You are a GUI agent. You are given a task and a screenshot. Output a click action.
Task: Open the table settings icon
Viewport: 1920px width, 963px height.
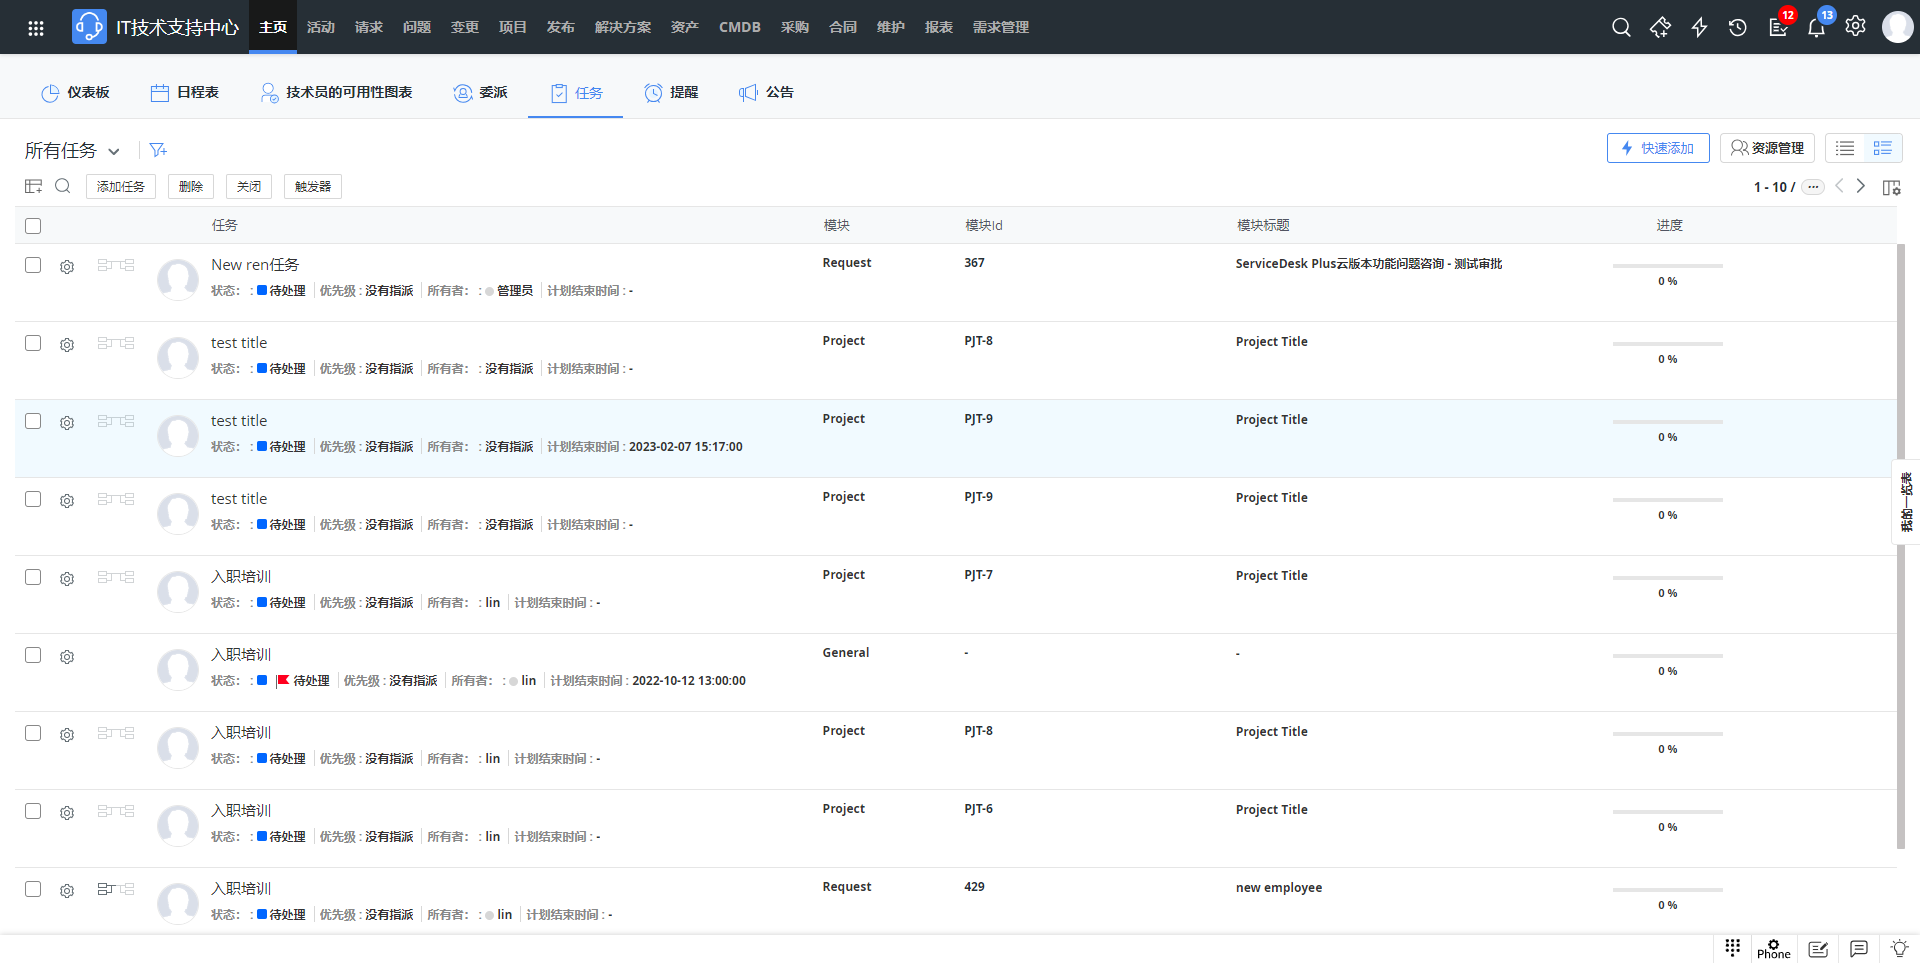click(x=34, y=186)
